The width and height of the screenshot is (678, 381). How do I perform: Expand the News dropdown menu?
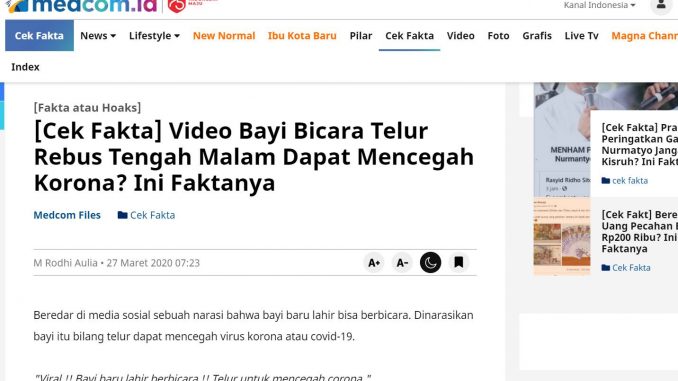(98, 35)
